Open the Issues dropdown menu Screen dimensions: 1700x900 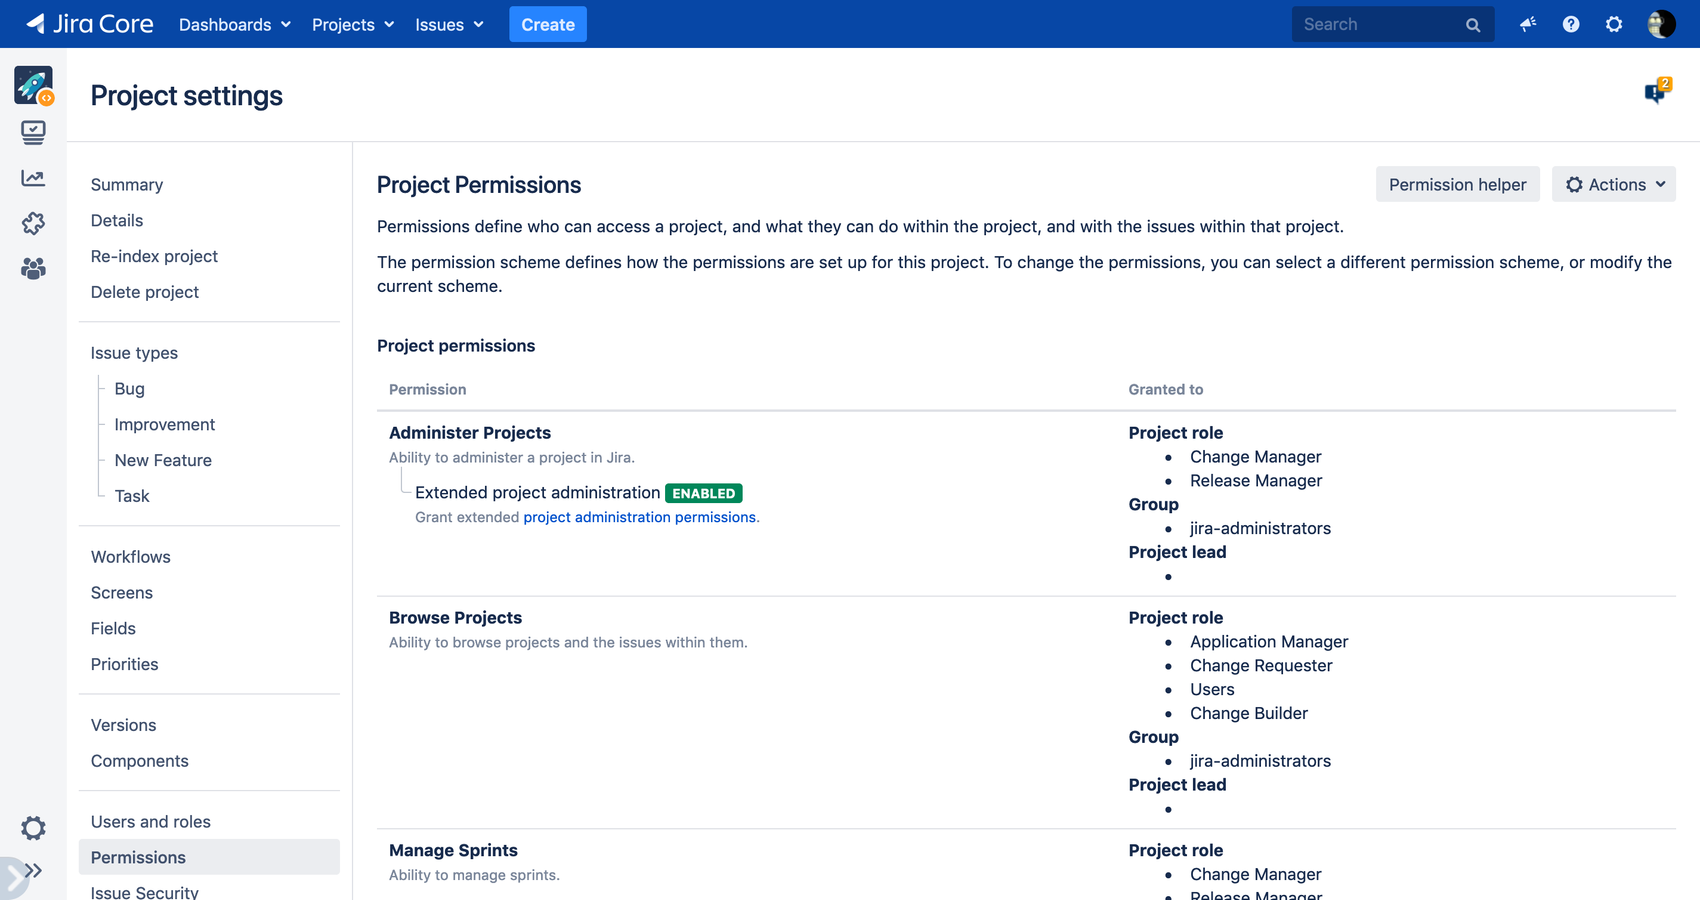point(449,24)
